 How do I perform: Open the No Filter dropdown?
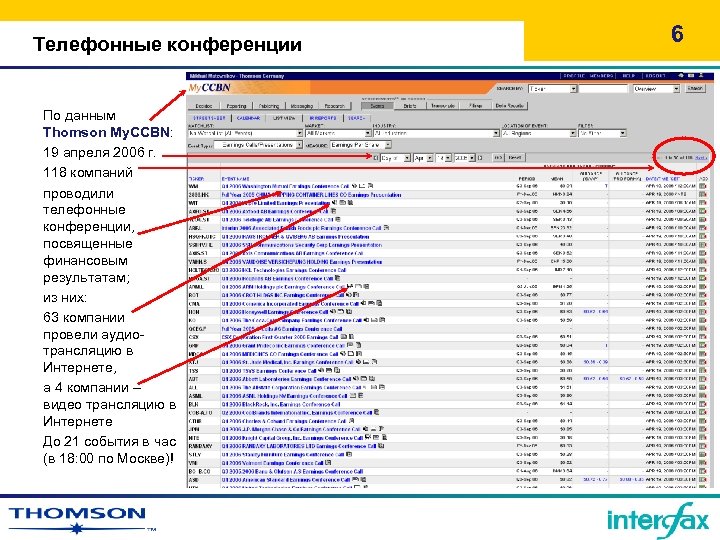(x=602, y=133)
